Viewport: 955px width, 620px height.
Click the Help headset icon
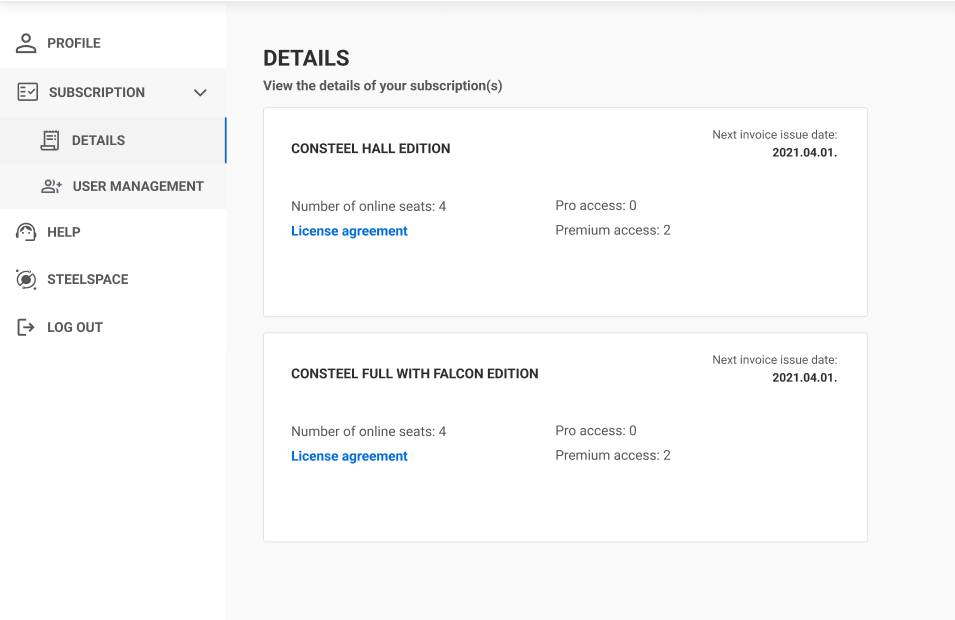coord(26,232)
